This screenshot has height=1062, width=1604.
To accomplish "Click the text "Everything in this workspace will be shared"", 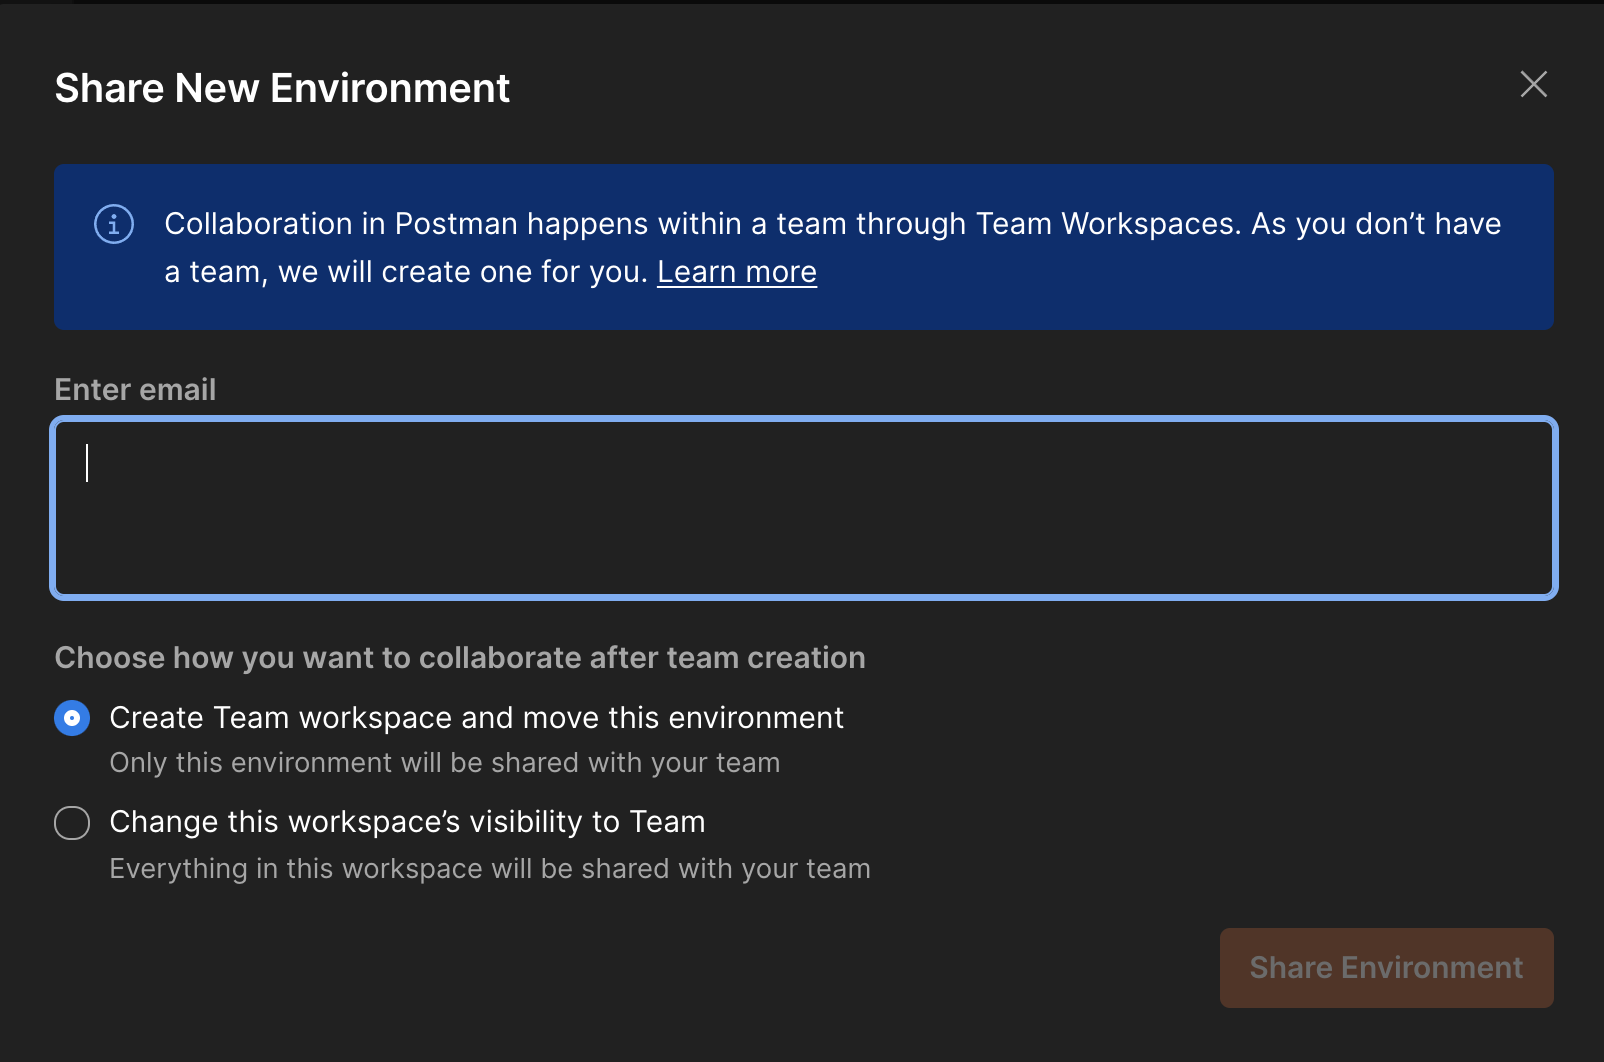I will pos(489,868).
